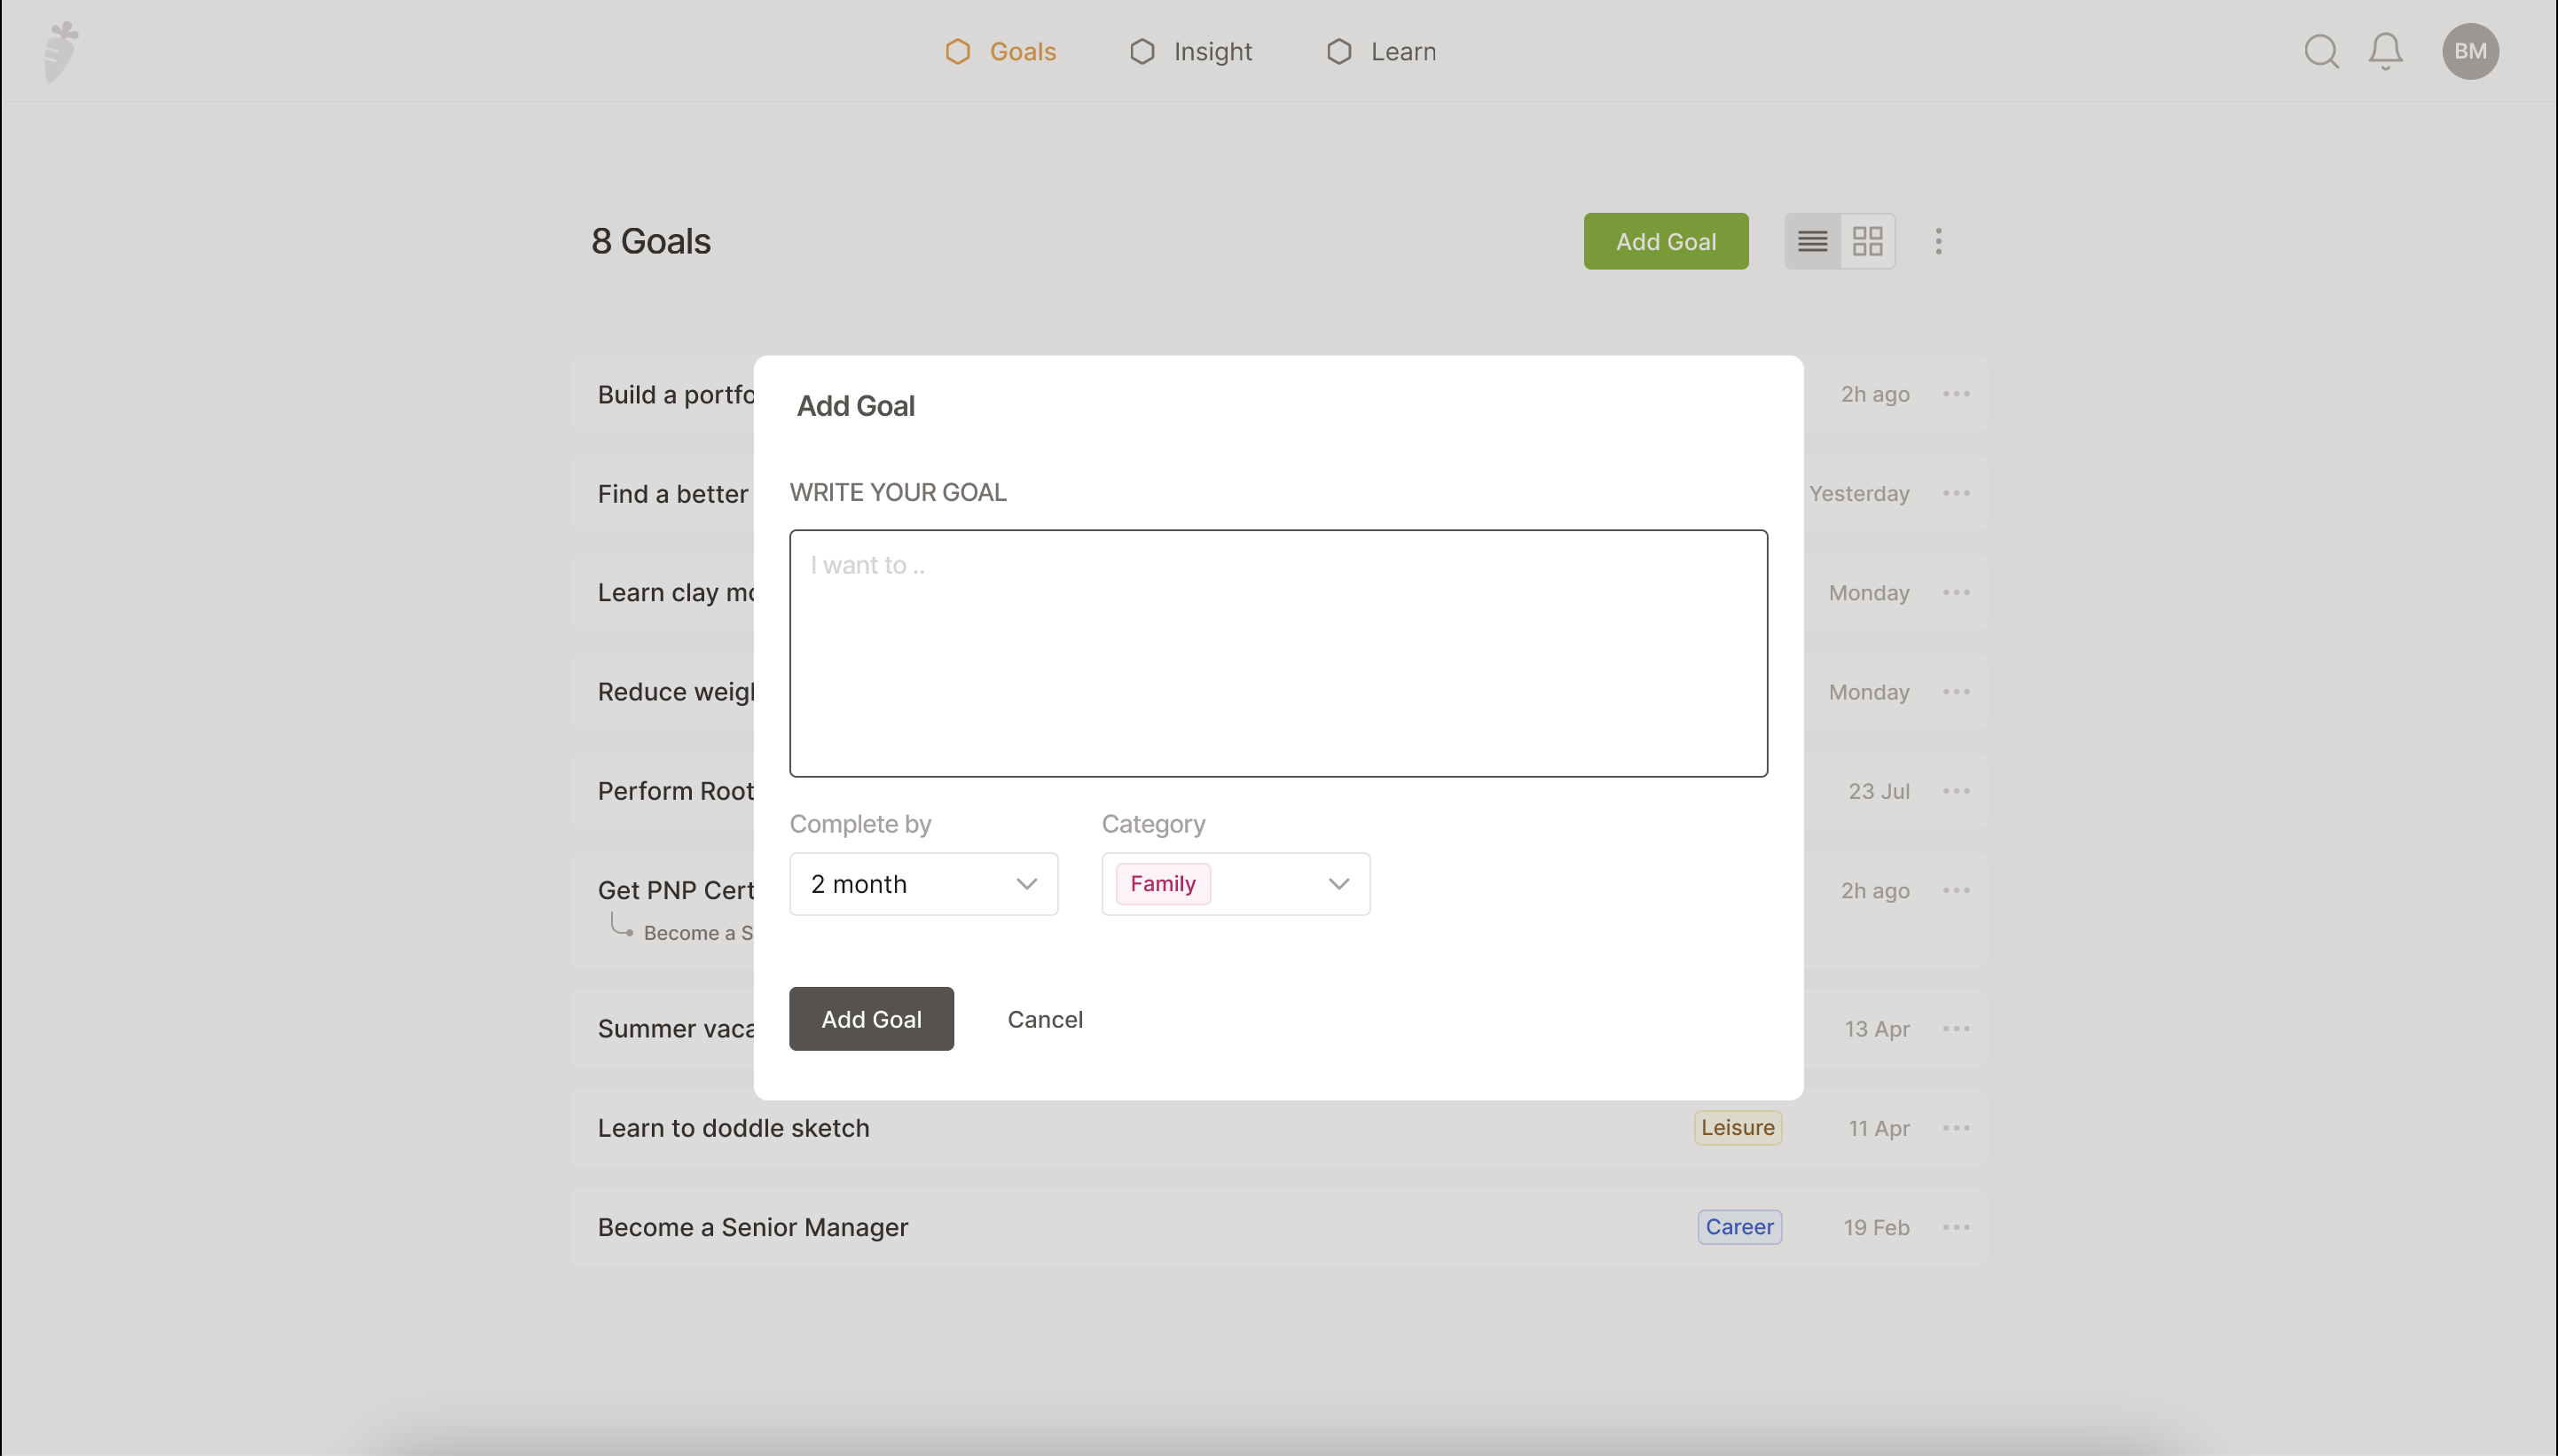Click the carrot logo icon
The height and width of the screenshot is (1456, 2558).
(61, 51)
